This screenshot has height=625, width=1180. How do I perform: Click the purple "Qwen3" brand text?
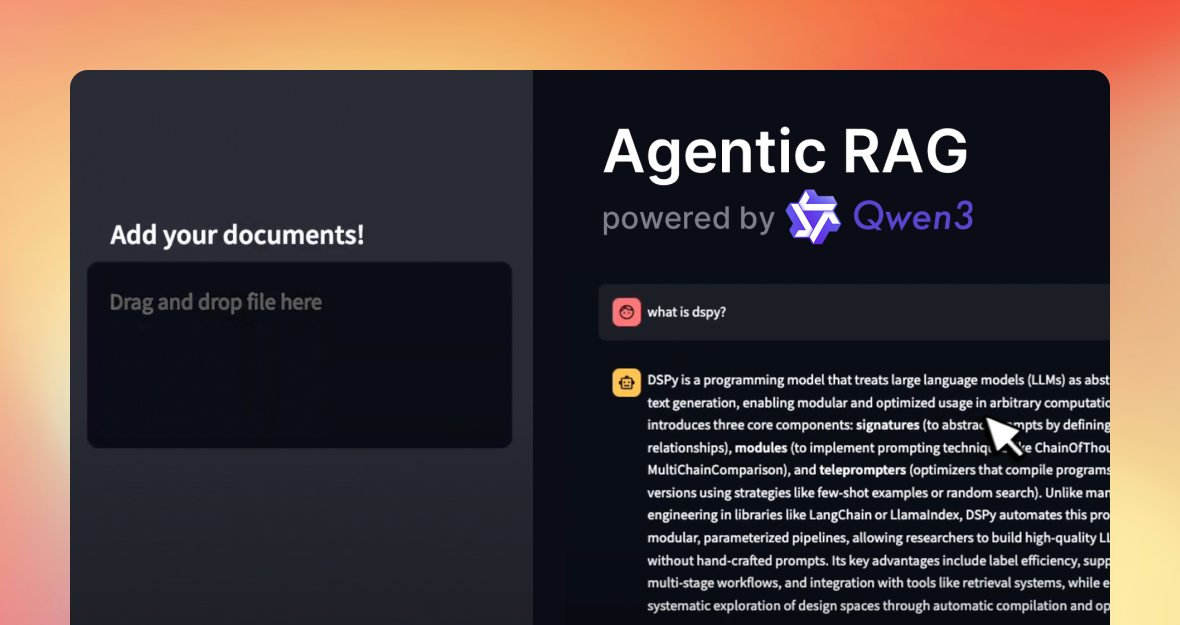click(x=912, y=217)
